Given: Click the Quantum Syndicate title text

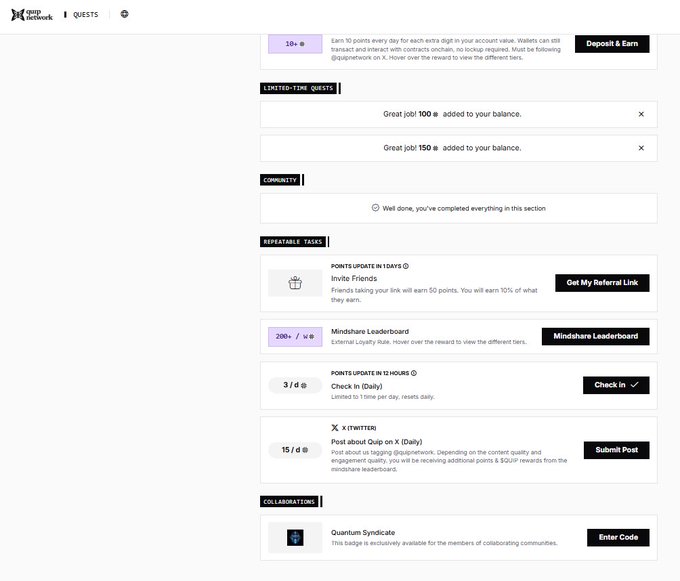Looking at the screenshot, I should click(363, 532).
